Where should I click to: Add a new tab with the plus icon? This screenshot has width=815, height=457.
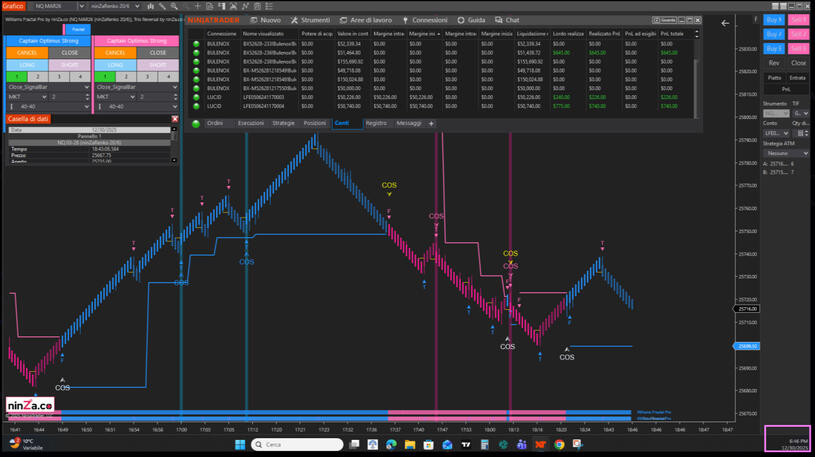point(431,124)
